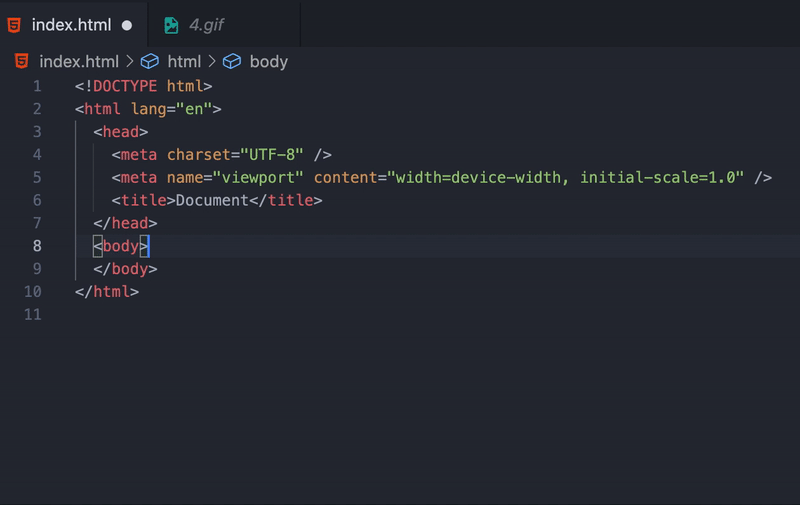Click the cube icon beside body breadcrumb
The height and width of the screenshot is (505, 800).
232,62
